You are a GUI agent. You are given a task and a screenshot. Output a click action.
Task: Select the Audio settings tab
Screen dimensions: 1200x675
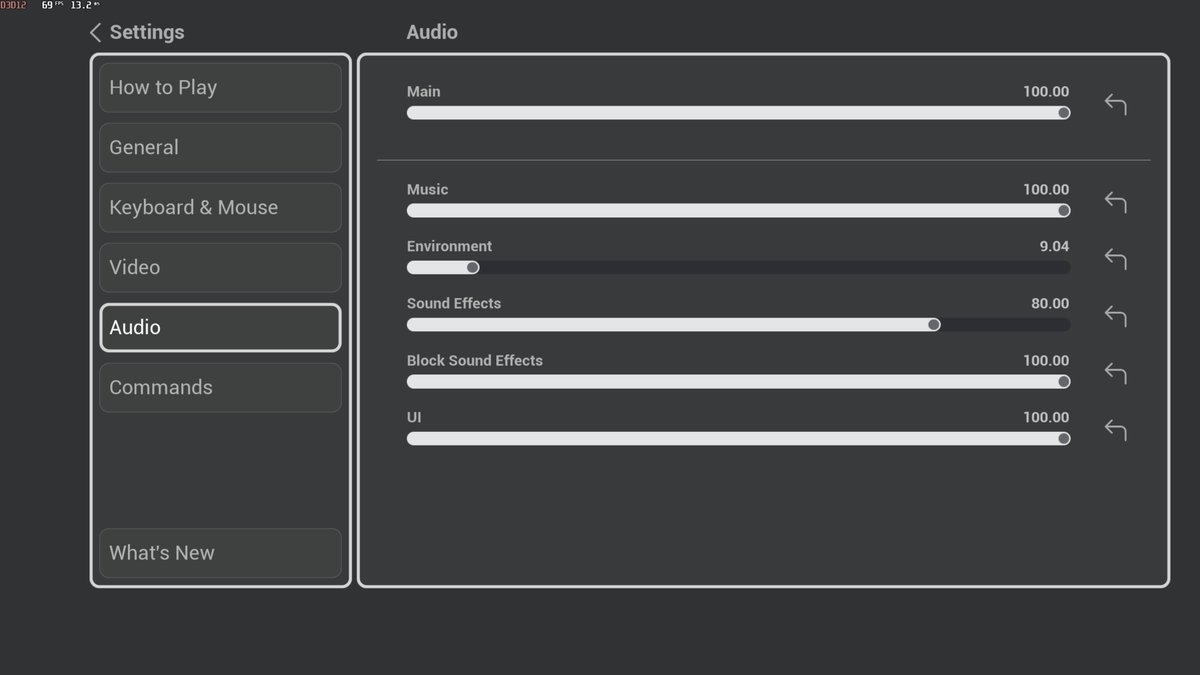click(220, 328)
